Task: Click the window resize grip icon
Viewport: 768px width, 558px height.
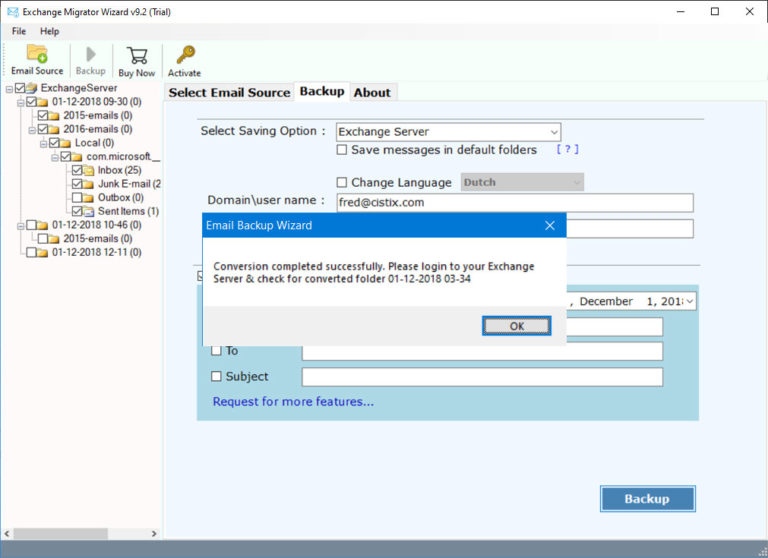Action: click(762, 552)
